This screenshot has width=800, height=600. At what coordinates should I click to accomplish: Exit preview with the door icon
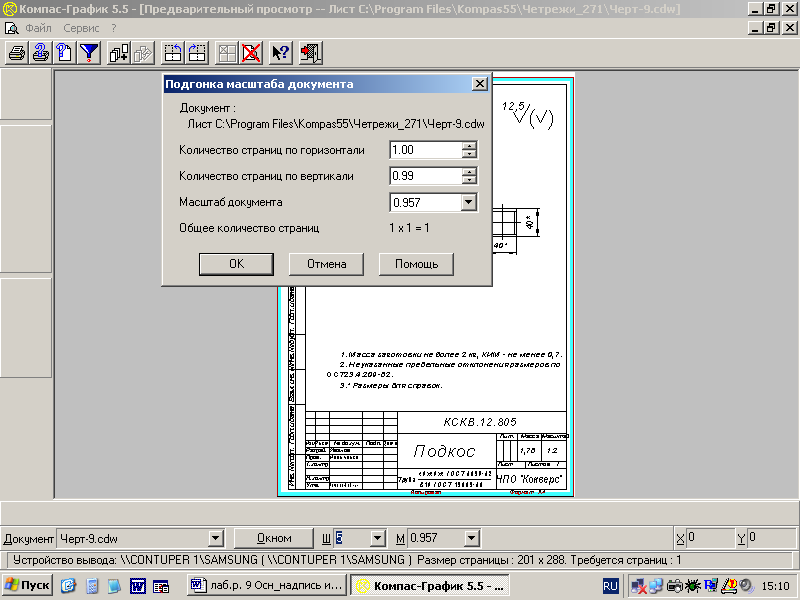pyautogui.click(x=310, y=53)
